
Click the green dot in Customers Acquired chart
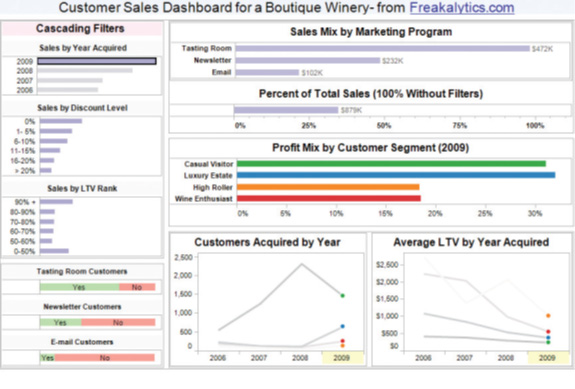click(343, 296)
